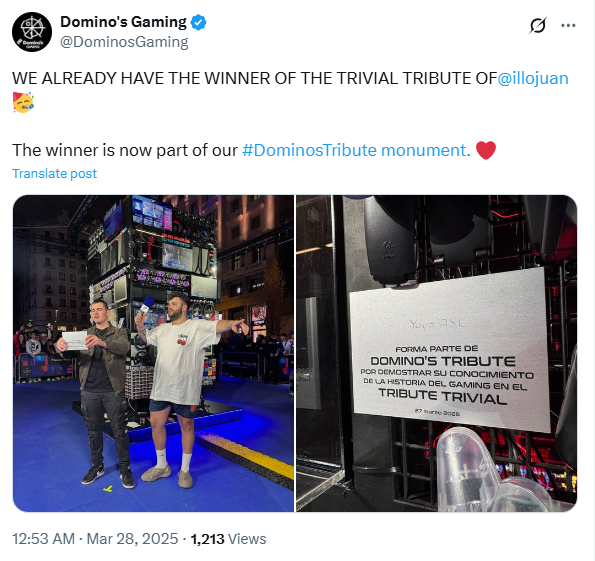Click the party face emoji
Viewport: 595px width, 561px height.
(23, 102)
